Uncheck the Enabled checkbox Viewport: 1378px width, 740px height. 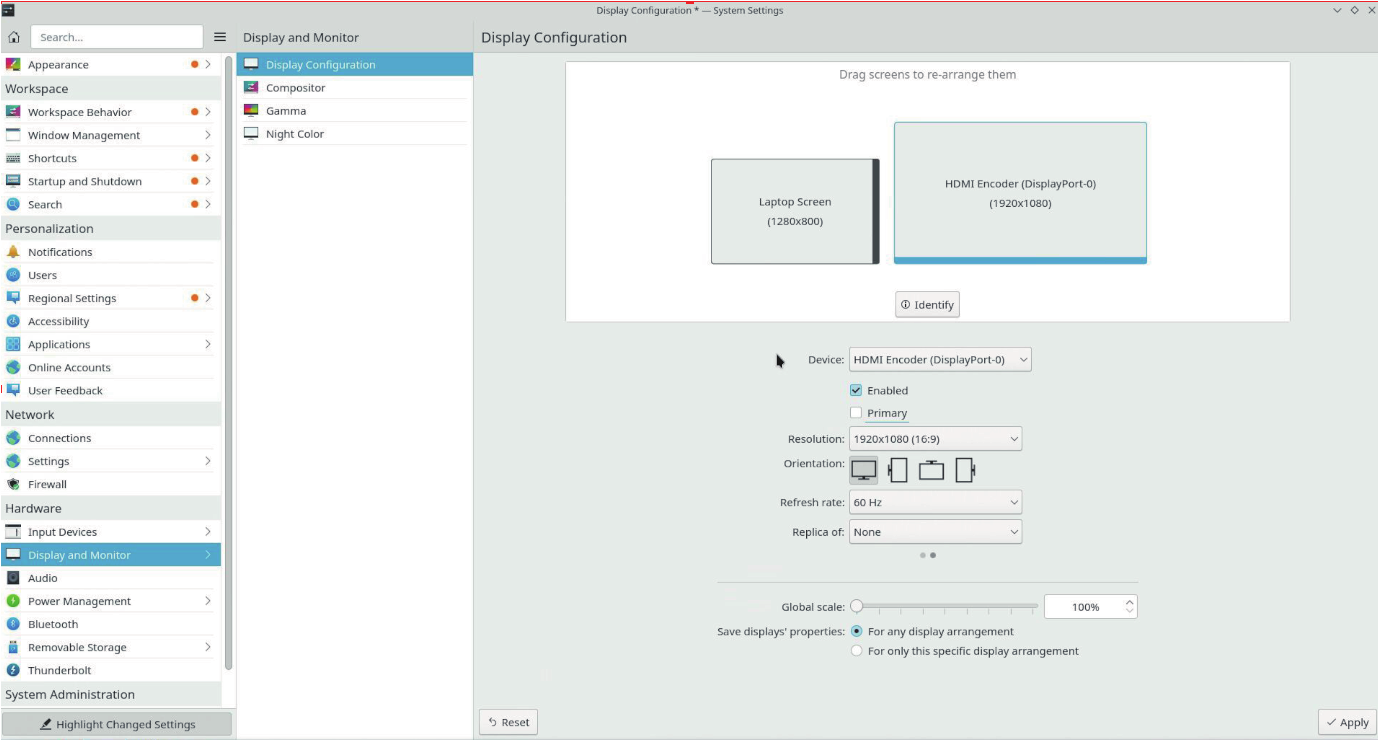(856, 391)
